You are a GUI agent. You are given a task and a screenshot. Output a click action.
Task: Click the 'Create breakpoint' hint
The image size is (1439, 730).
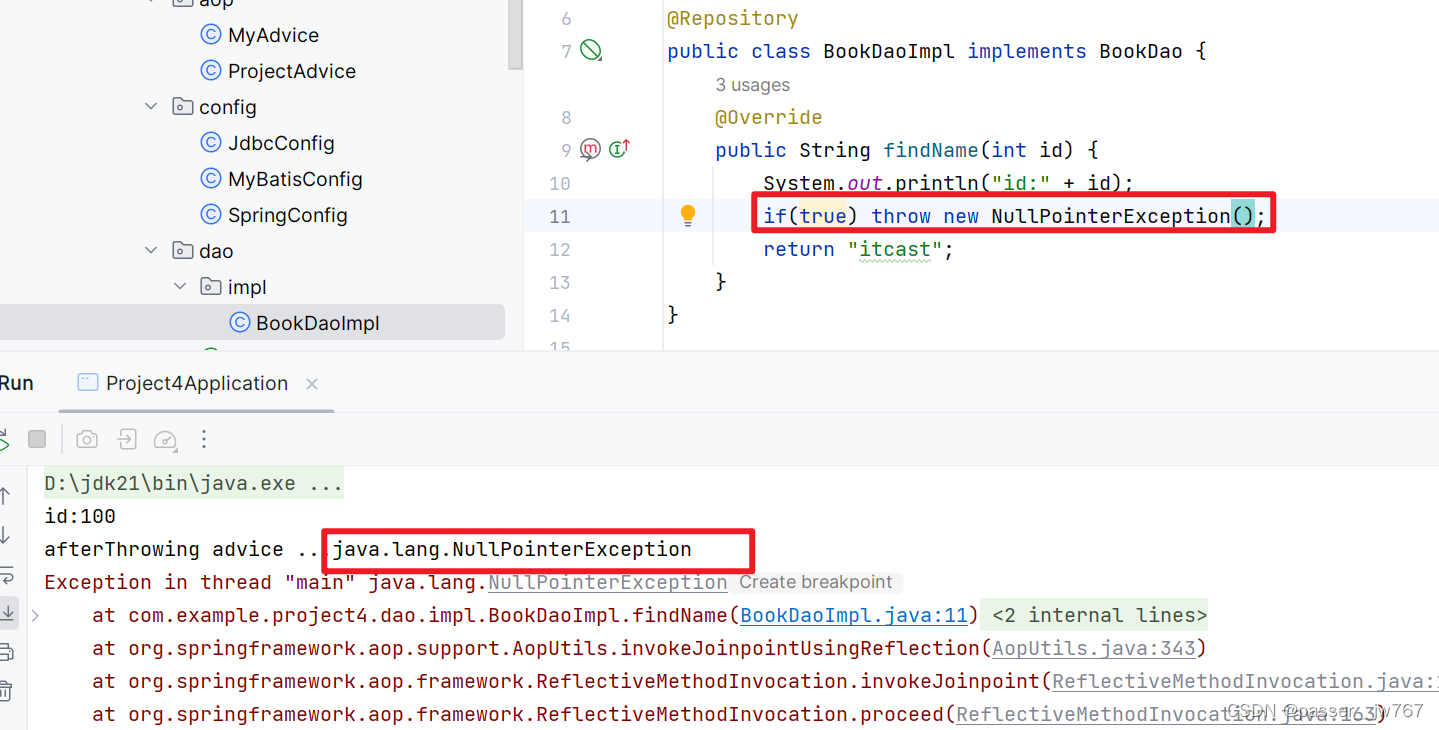click(x=815, y=582)
